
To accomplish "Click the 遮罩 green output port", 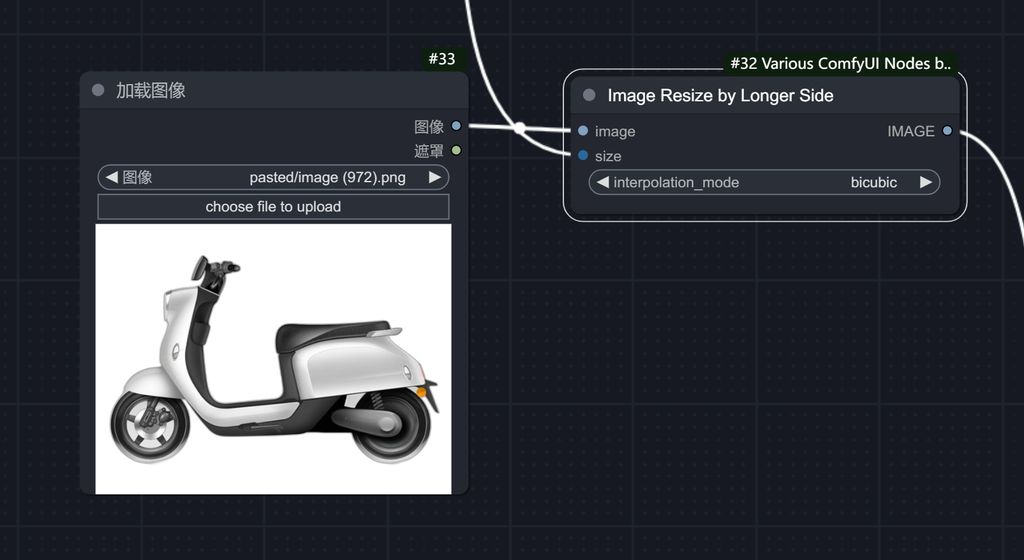I will click(x=456, y=151).
